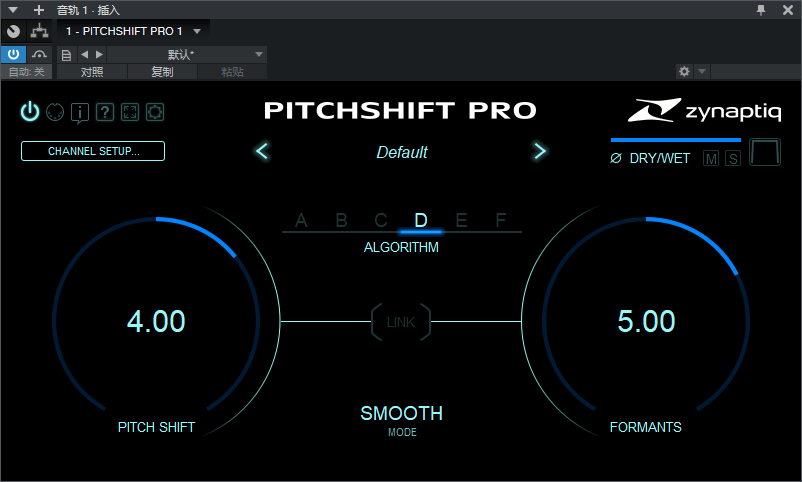Select algorithm F
This screenshot has width=802, height=482.
tap(501, 221)
